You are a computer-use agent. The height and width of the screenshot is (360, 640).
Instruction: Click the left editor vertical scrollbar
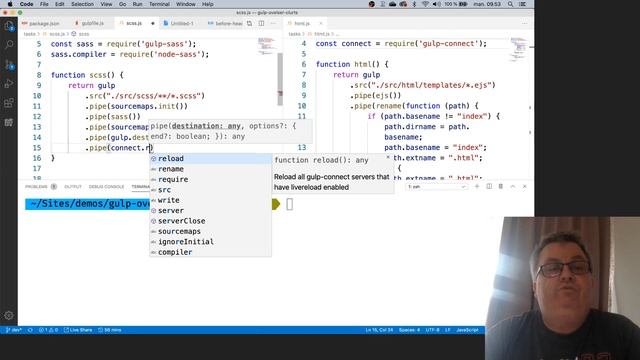point(280,79)
